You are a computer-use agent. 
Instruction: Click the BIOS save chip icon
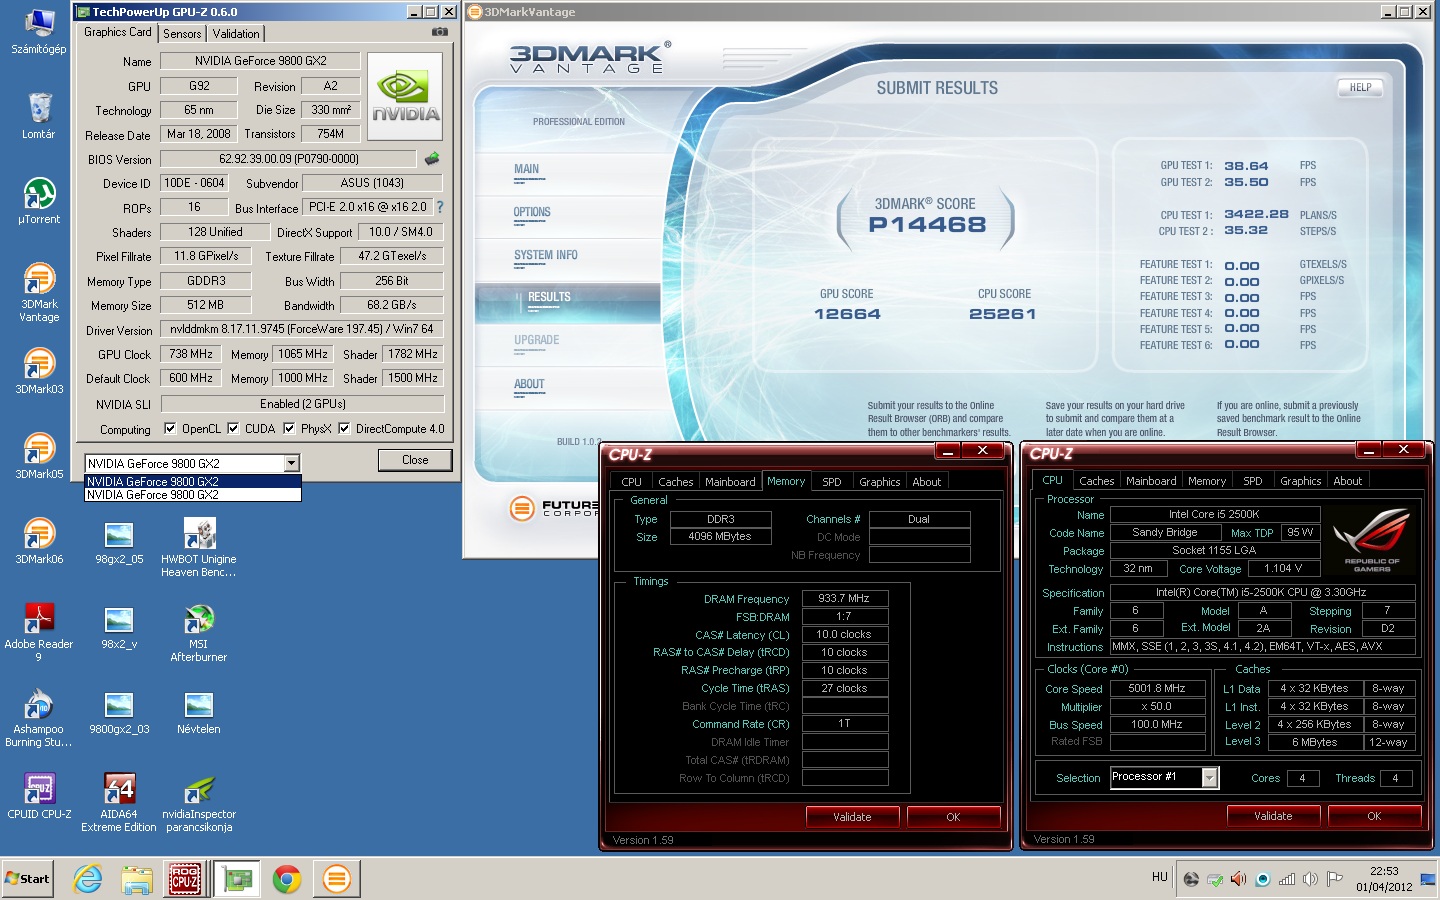coord(432,158)
